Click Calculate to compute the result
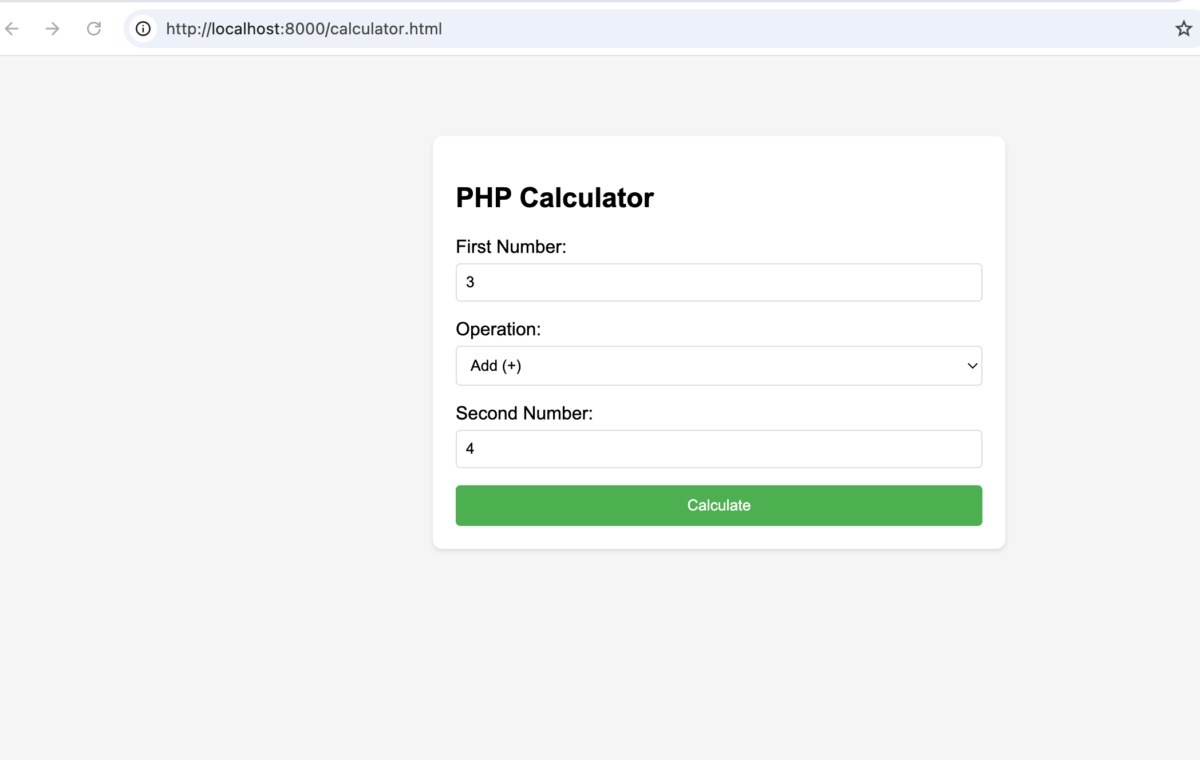This screenshot has width=1200, height=760. pos(718,505)
